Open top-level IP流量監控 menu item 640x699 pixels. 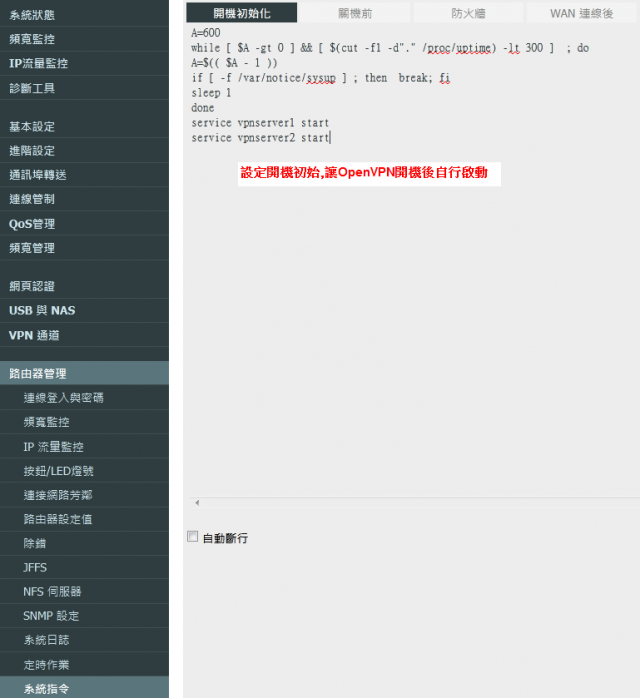coord(84,63)
